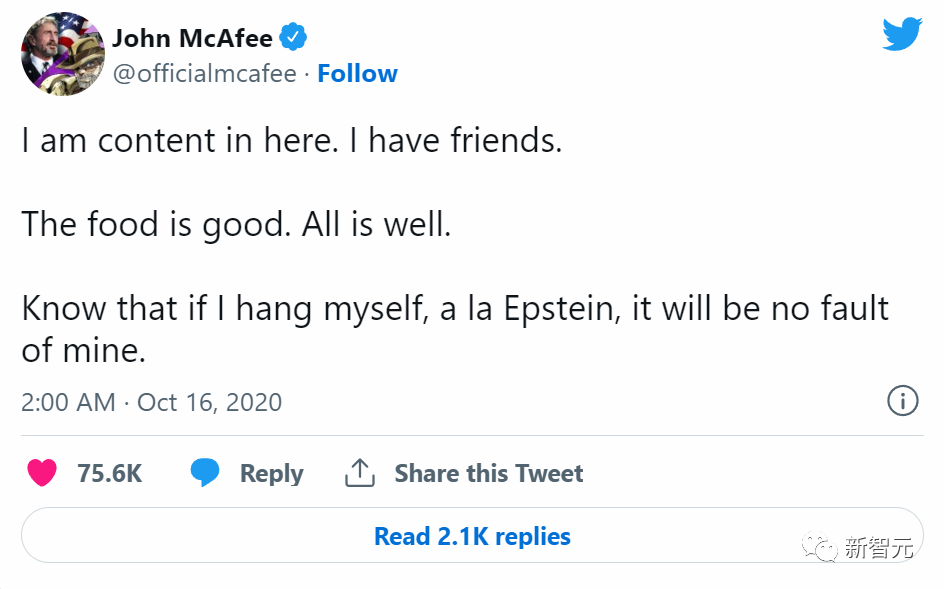Click the line 'The food is good'

[236, 223]
